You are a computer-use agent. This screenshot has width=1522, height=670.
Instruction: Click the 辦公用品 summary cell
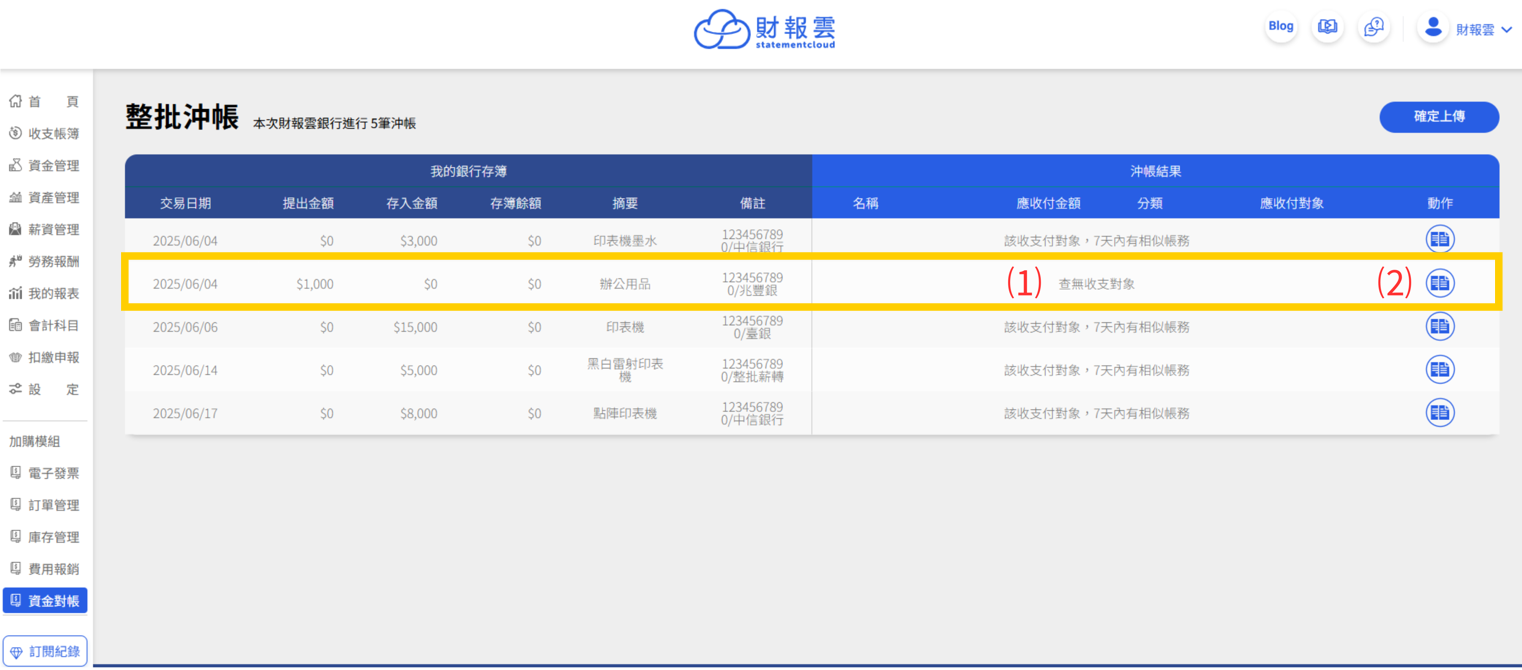click(x=625, y=284)
